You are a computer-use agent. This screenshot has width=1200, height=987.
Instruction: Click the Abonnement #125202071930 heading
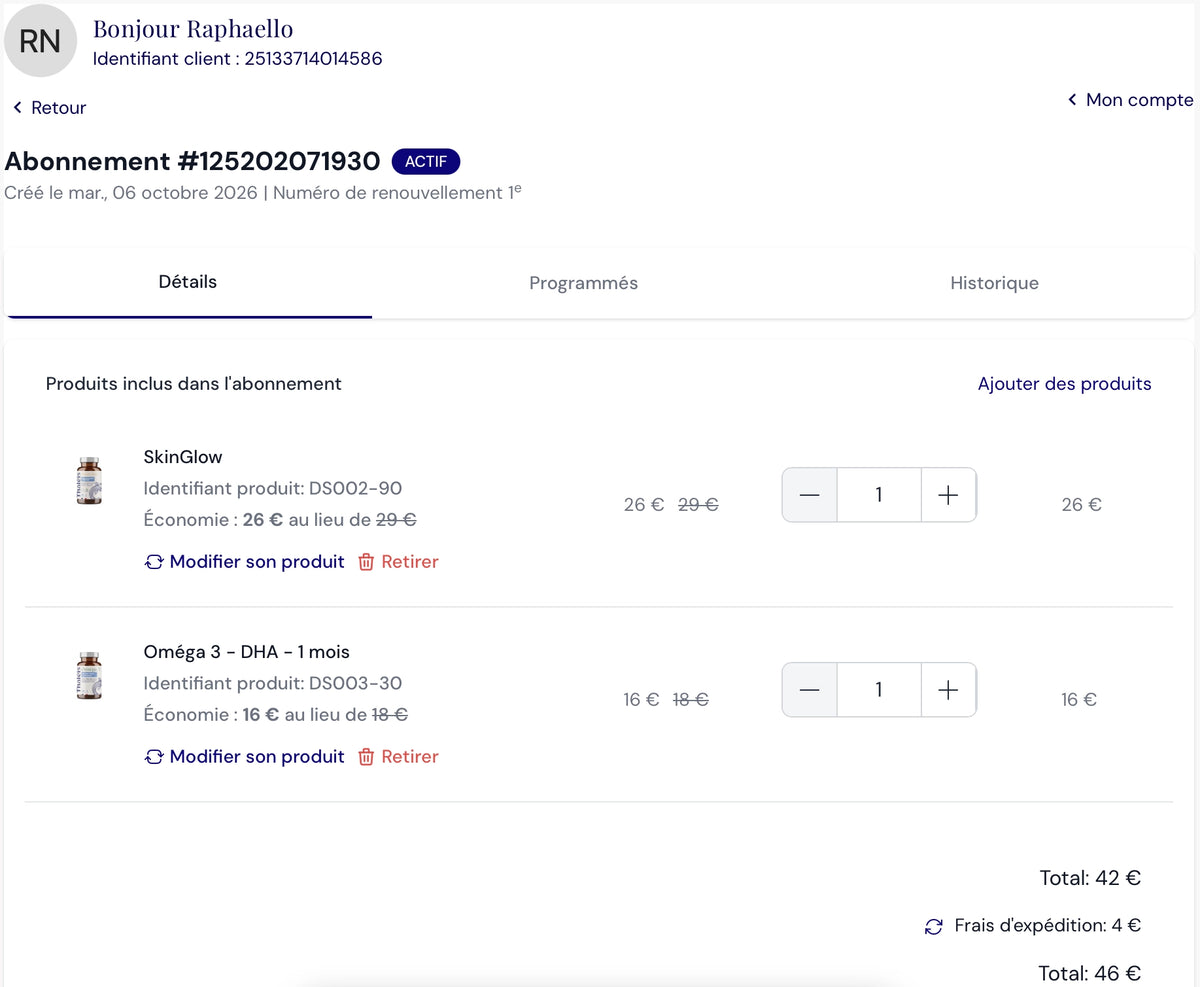193,161
